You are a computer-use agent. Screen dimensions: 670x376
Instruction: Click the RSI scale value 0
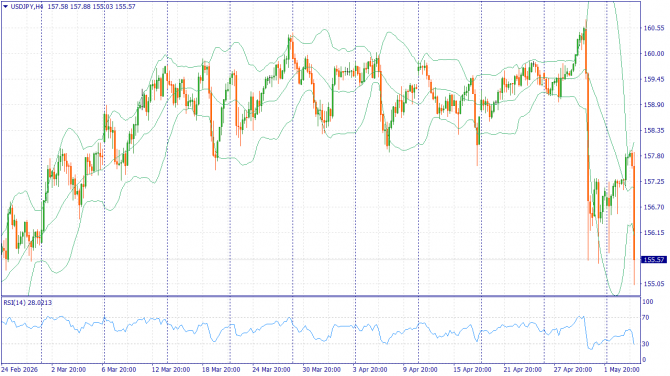[644, 360]
